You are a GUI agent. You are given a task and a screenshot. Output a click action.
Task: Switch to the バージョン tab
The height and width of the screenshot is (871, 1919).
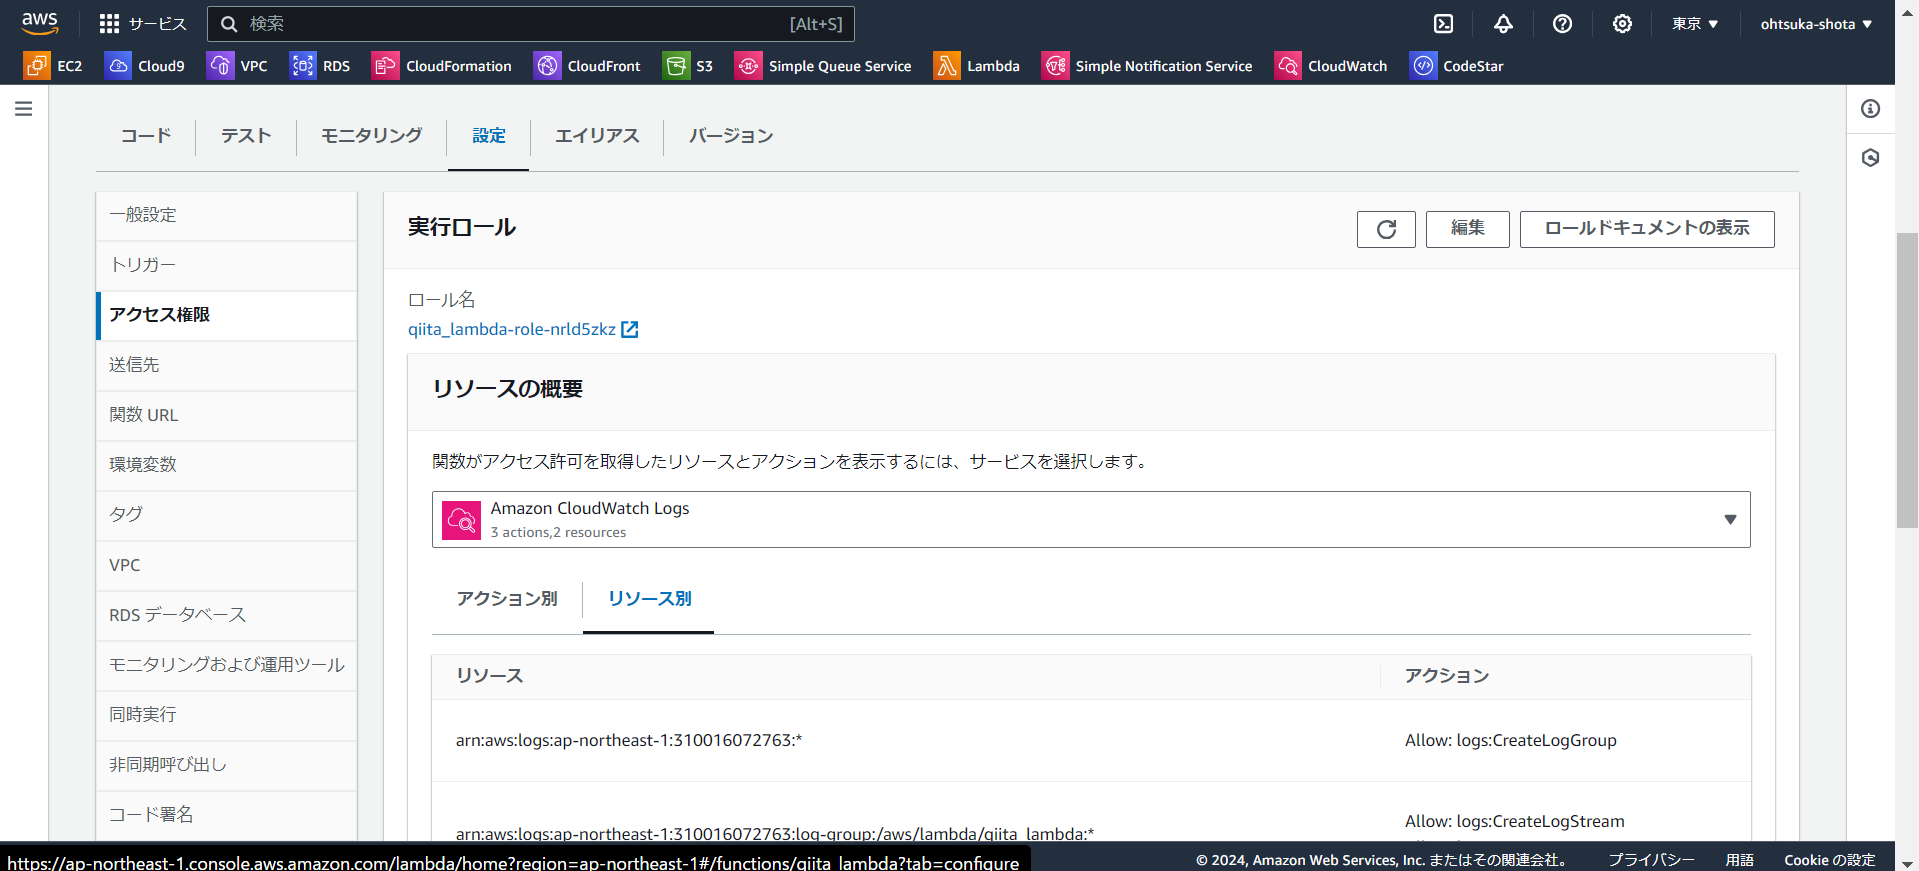pyautogui.click(x=731, y=136)
